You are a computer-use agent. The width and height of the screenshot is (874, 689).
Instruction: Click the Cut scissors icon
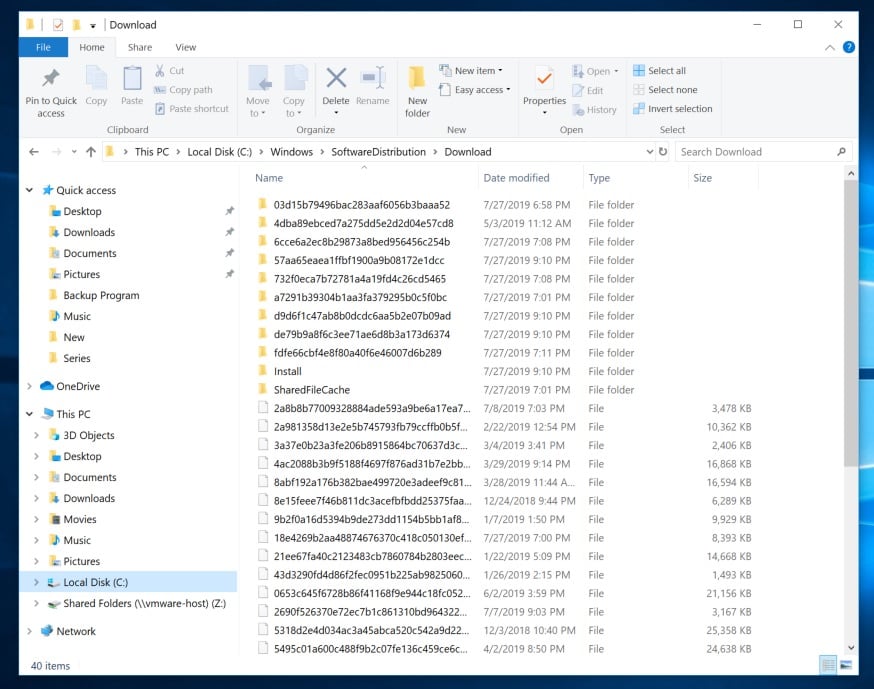(x=160, y=71)
